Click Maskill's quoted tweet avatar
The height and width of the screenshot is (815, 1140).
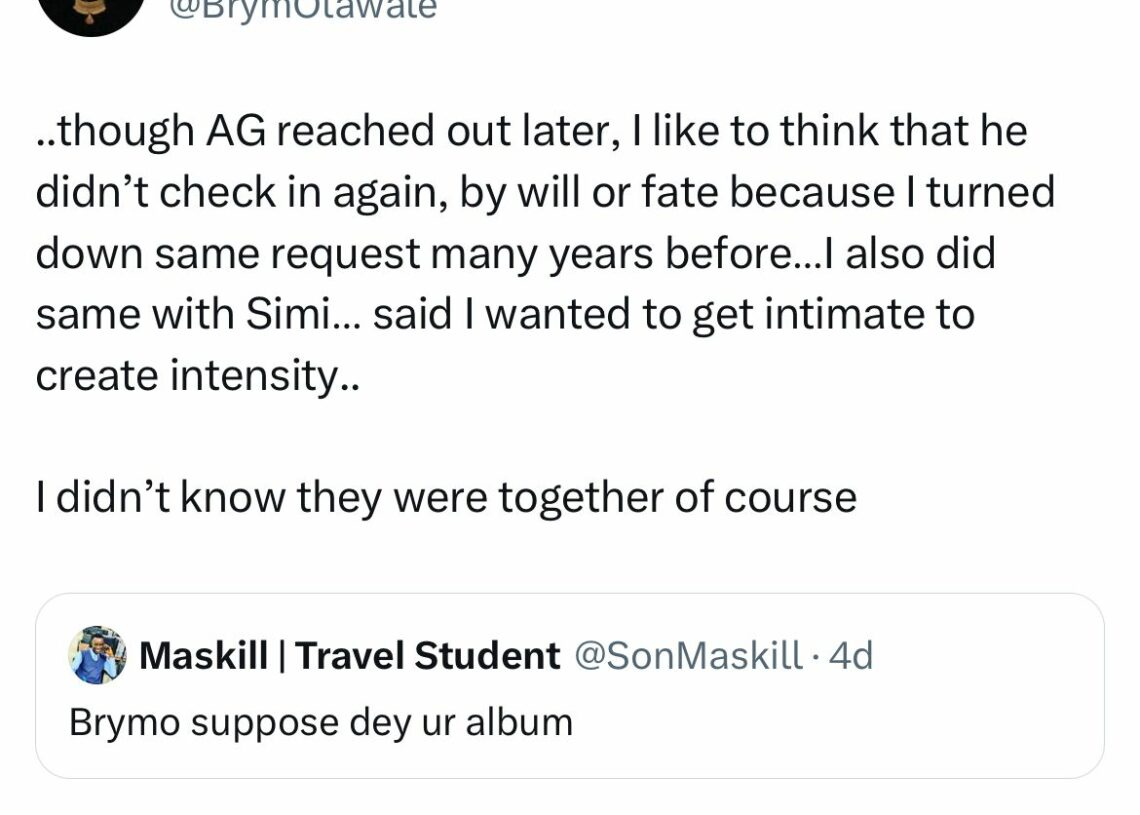pyautogui.click(x=97, y=654)
